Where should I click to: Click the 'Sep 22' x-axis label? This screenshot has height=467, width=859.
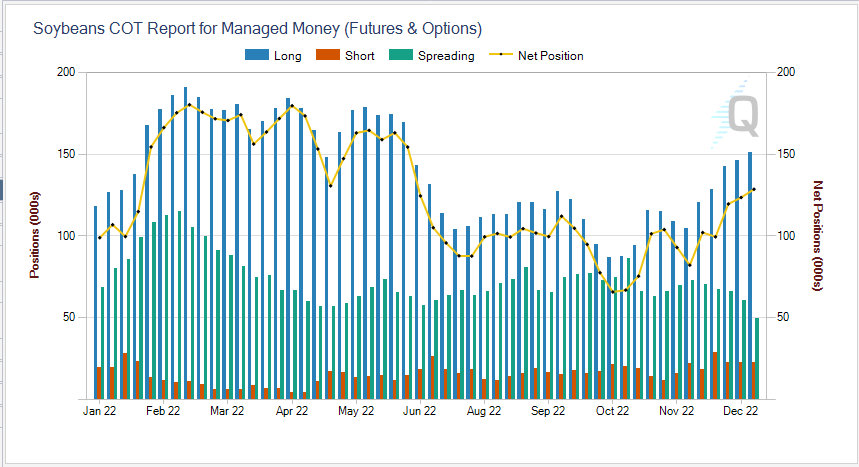[x=548, y=411]
